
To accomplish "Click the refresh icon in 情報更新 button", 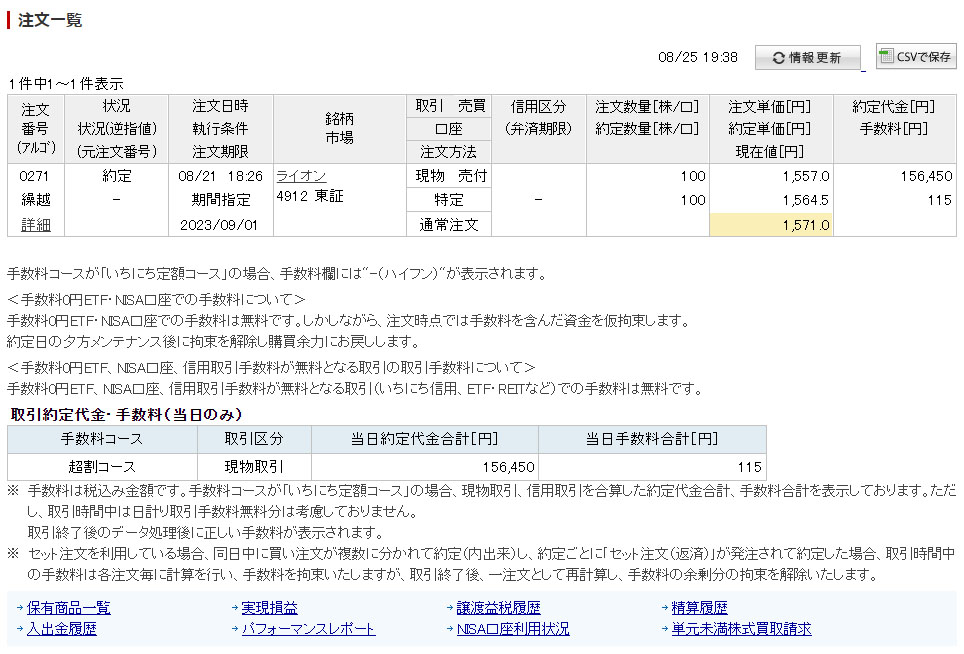I will (x=779, y=58).
